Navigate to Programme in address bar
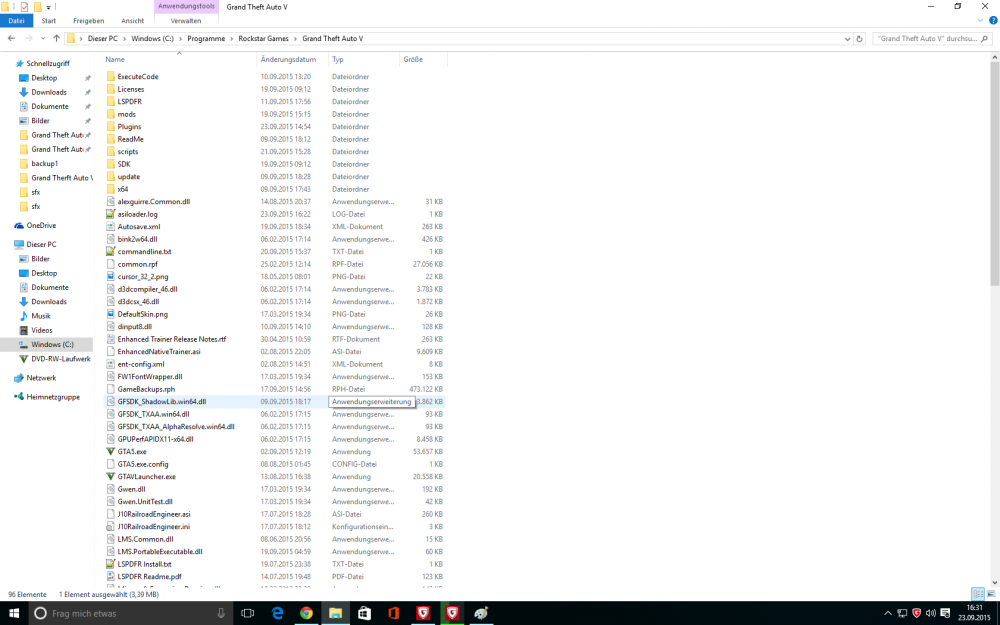 point(206,38)
